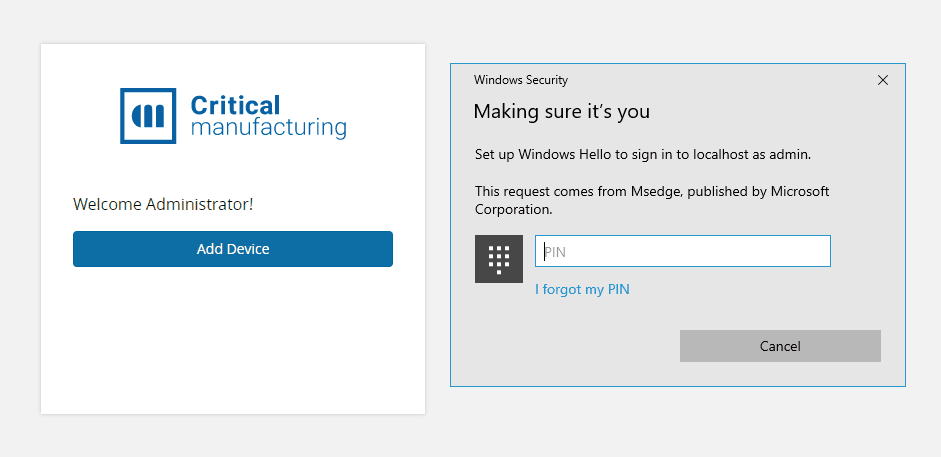Click the bold "Critical" wordmark text
Screen dimensions: 941x457
coord(235,105)
